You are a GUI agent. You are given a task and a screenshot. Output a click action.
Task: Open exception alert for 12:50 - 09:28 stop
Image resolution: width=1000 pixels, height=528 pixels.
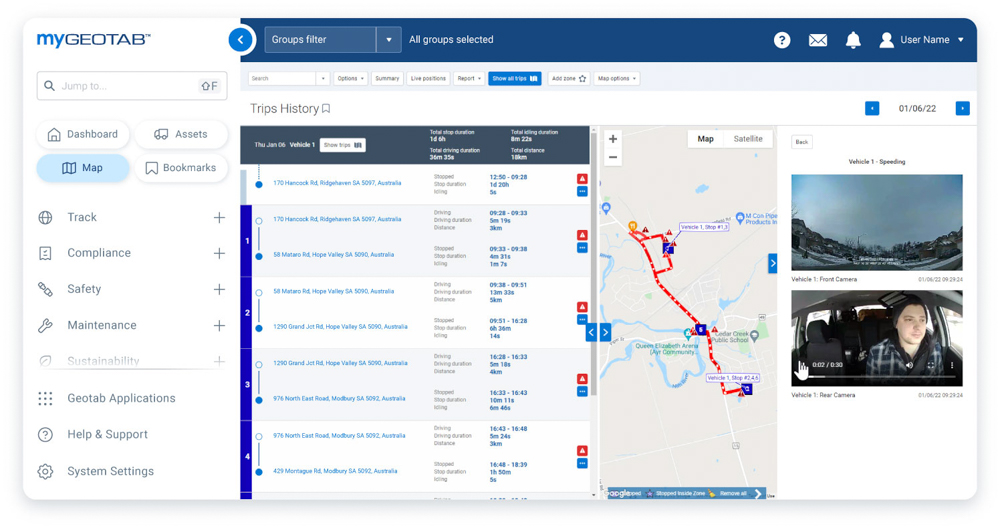point(582,179)
